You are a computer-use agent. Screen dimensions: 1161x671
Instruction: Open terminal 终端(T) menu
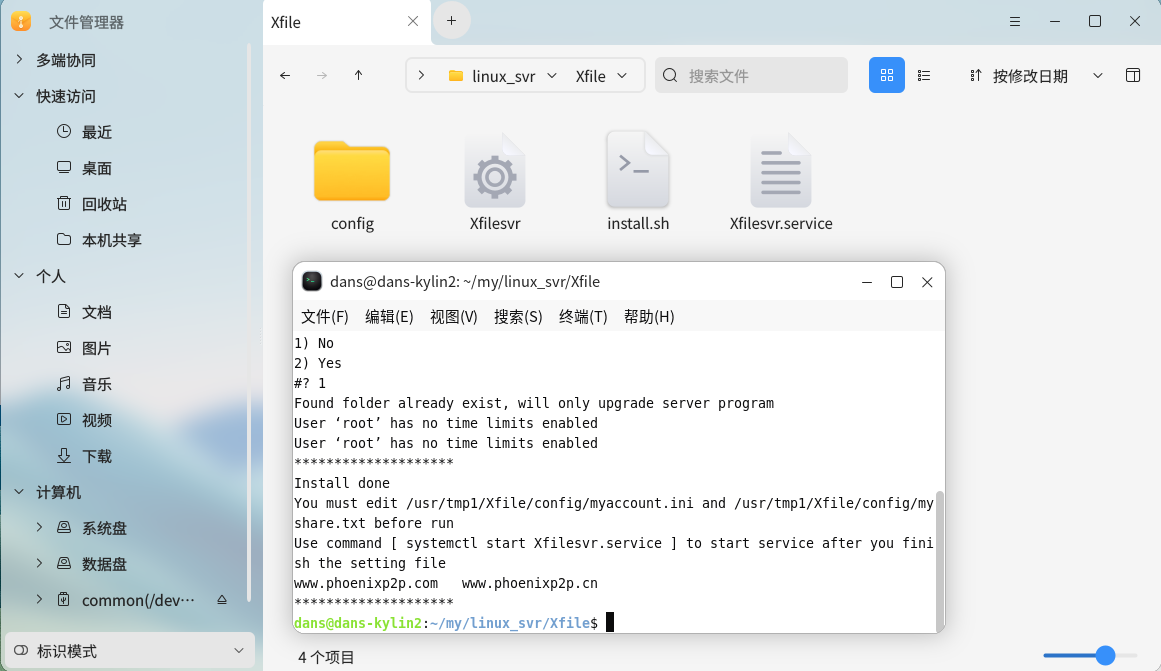coord(583,317)
